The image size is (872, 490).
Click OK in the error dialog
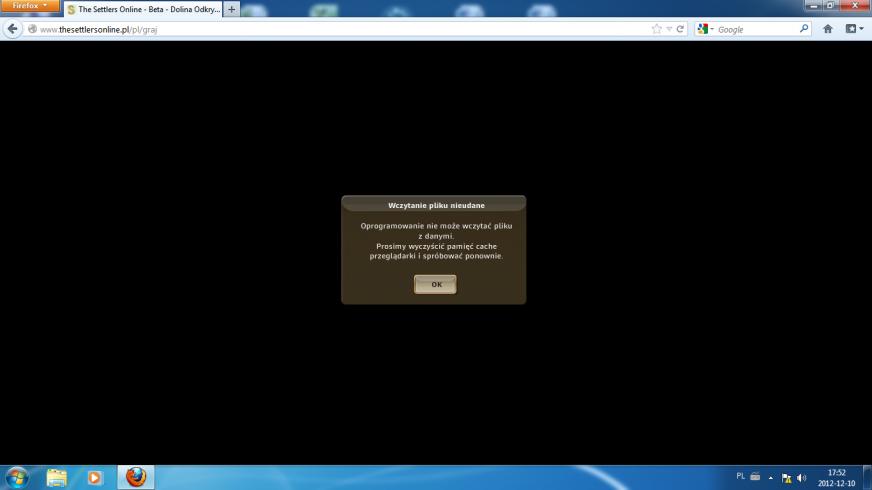435,284
